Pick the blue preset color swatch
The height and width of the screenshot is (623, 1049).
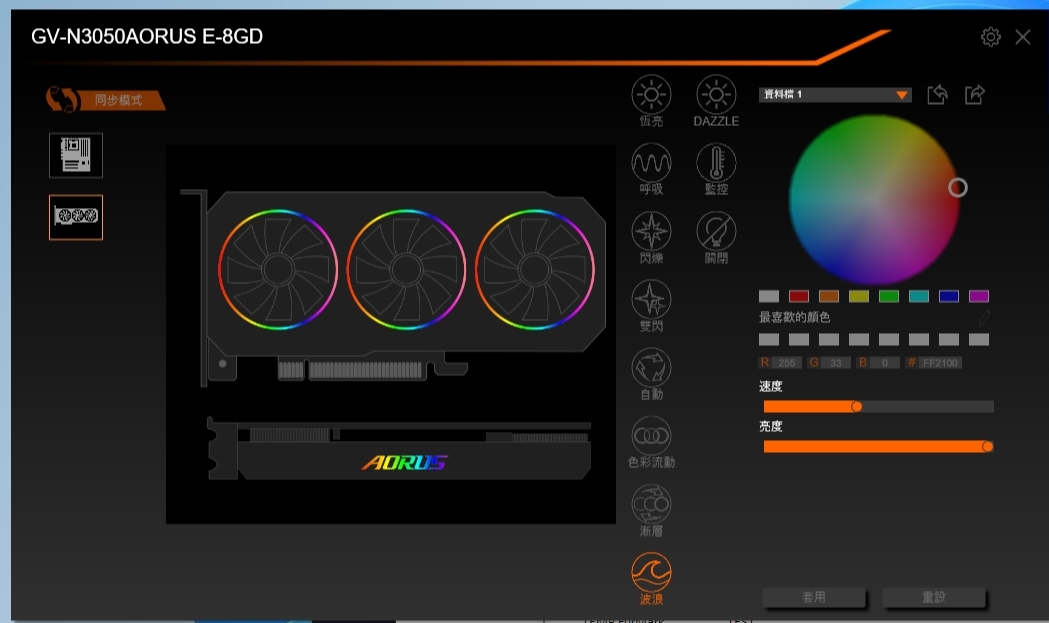(x=949, y=296)
